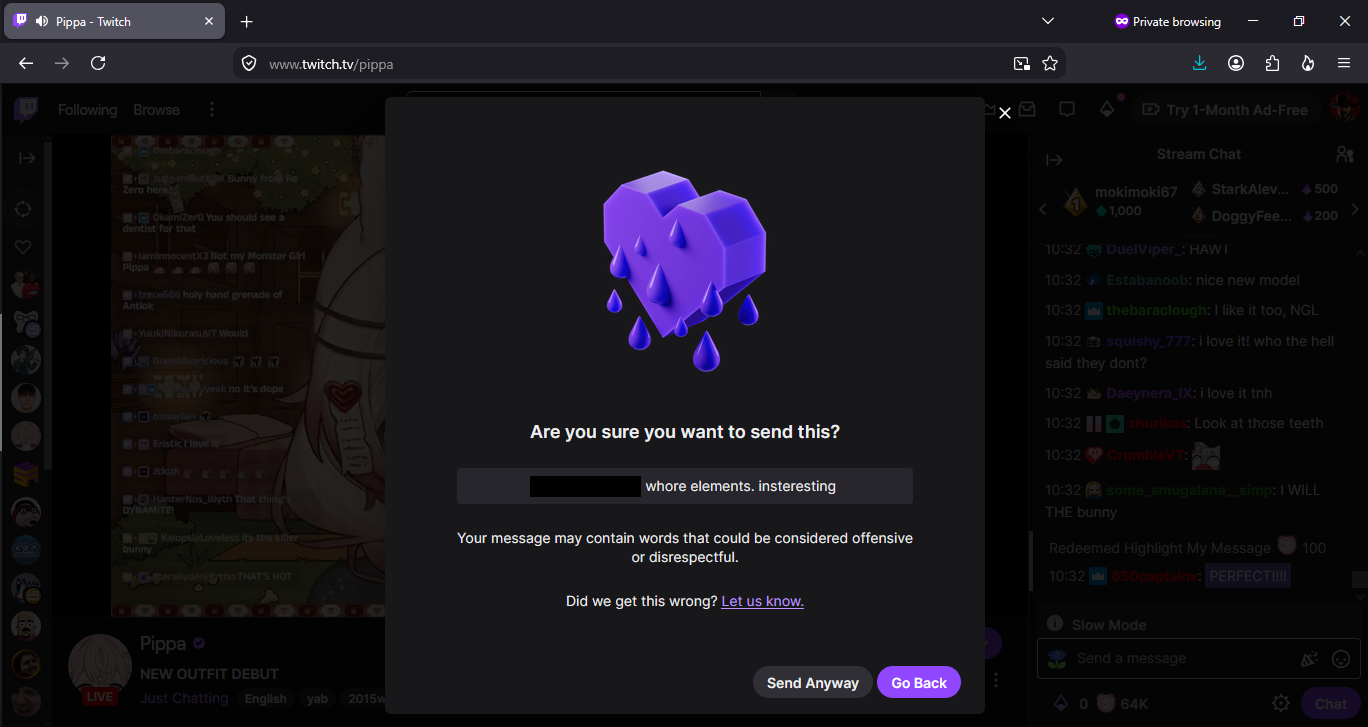The width and height of the screenshot is (1368, 727).
Task: Open the browser application menu
Action: tap(1344, 63)
